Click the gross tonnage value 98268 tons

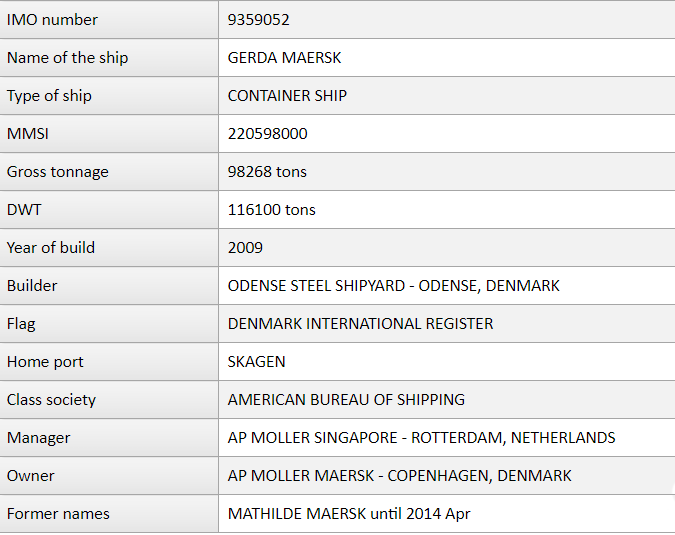pyautogui.click(x=267, y=172)
